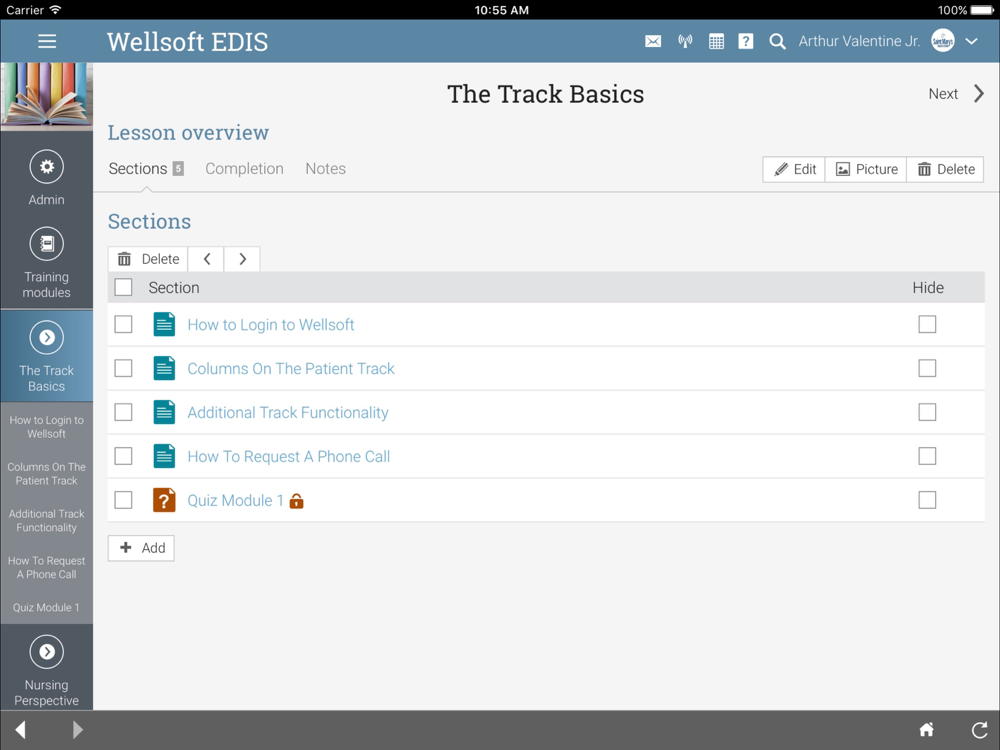Click the Picture button
The width and height of the screenshot is (1000, 750).
(x=866, y=169)
